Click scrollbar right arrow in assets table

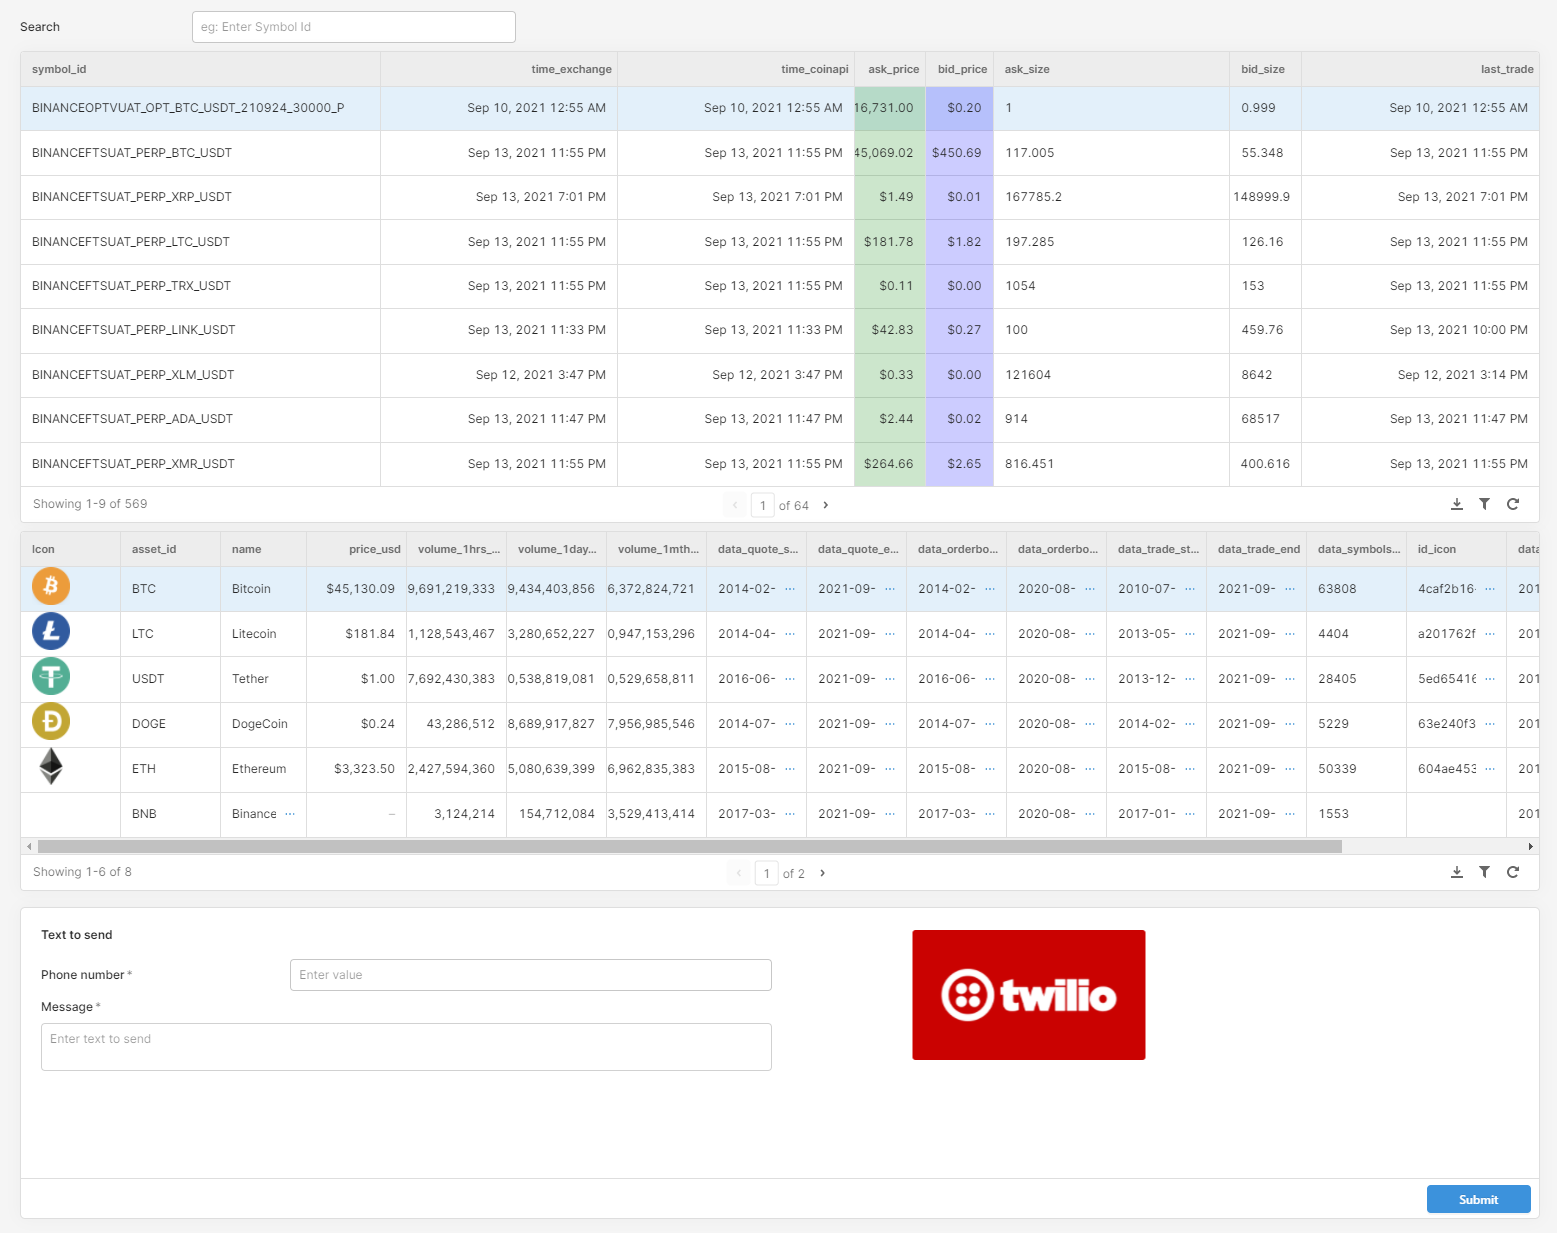coord(1531,846)
